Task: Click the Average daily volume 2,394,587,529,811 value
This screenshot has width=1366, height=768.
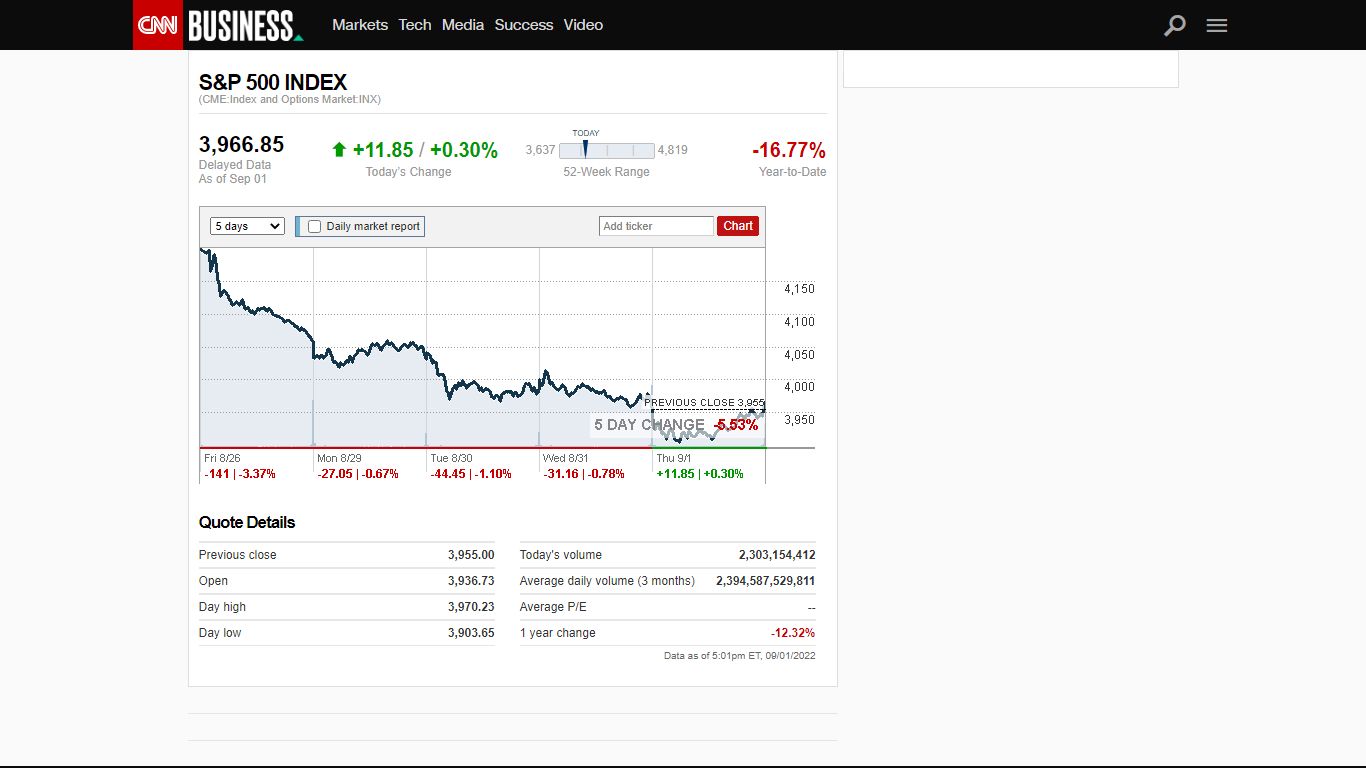Action: (766, 581)
